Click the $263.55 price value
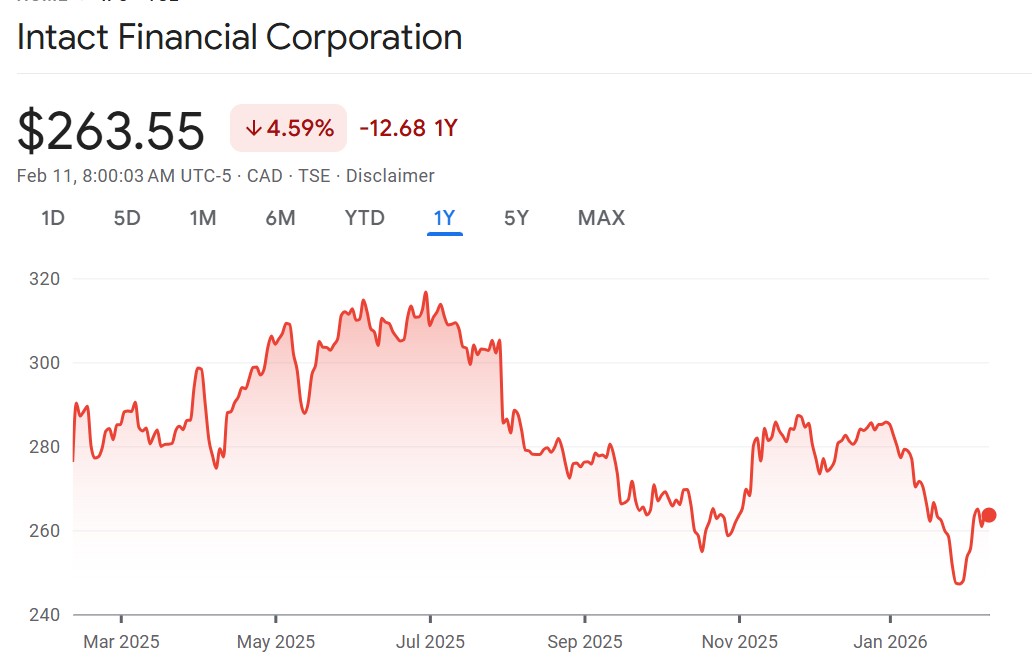This screenshot has height=658, width=1032. 111,131
